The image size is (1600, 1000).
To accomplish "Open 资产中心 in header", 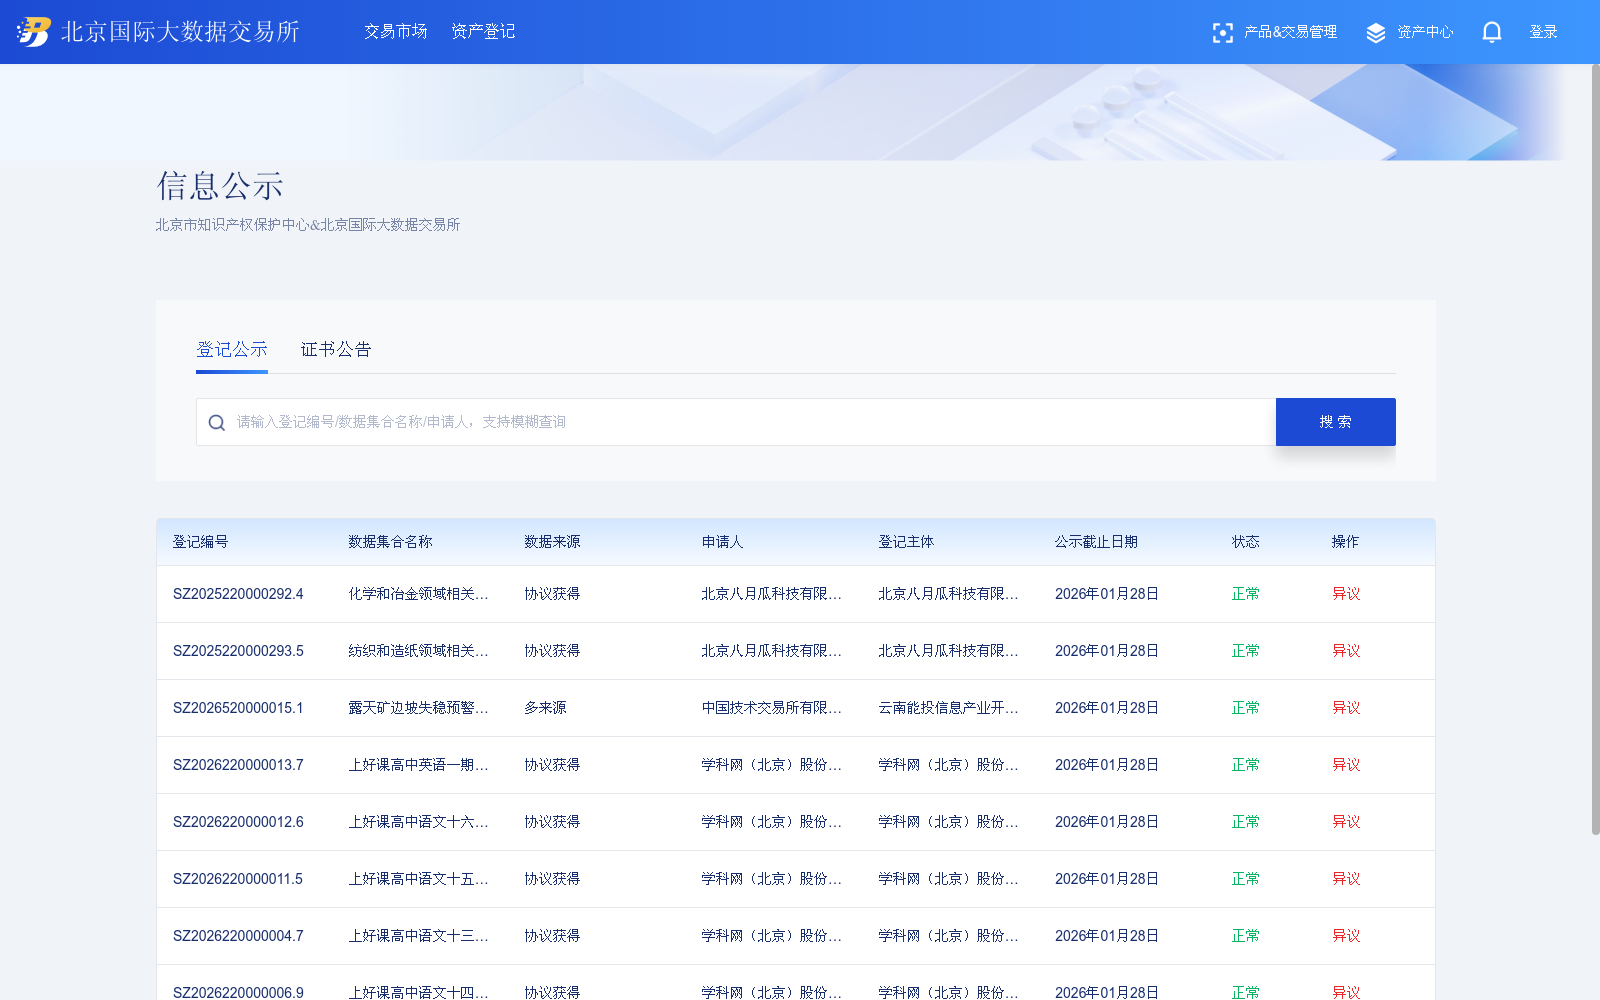I will [1425, 32].
